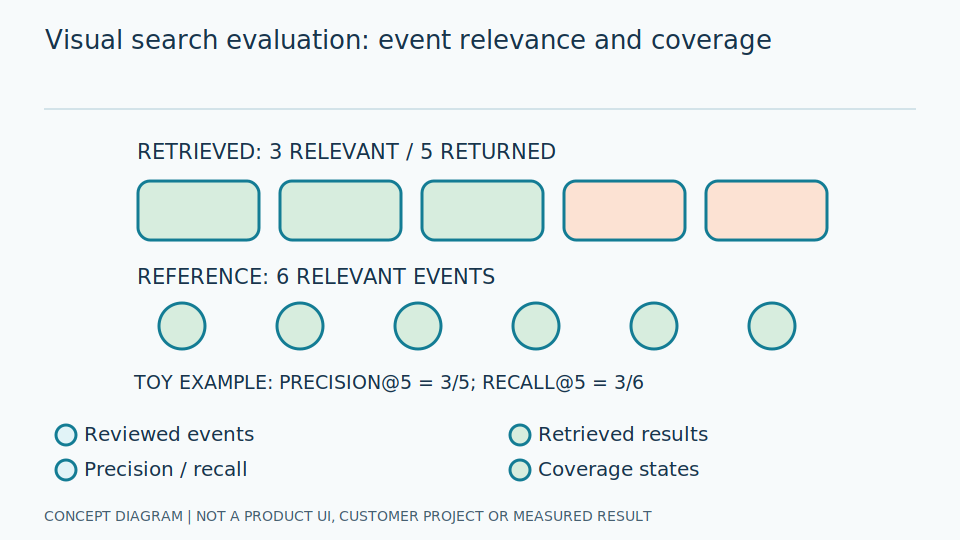Image resolution: width=960 pixels, height=540 pixels.
Task: Select the first peach irrelevant result box
Action: 624,211
